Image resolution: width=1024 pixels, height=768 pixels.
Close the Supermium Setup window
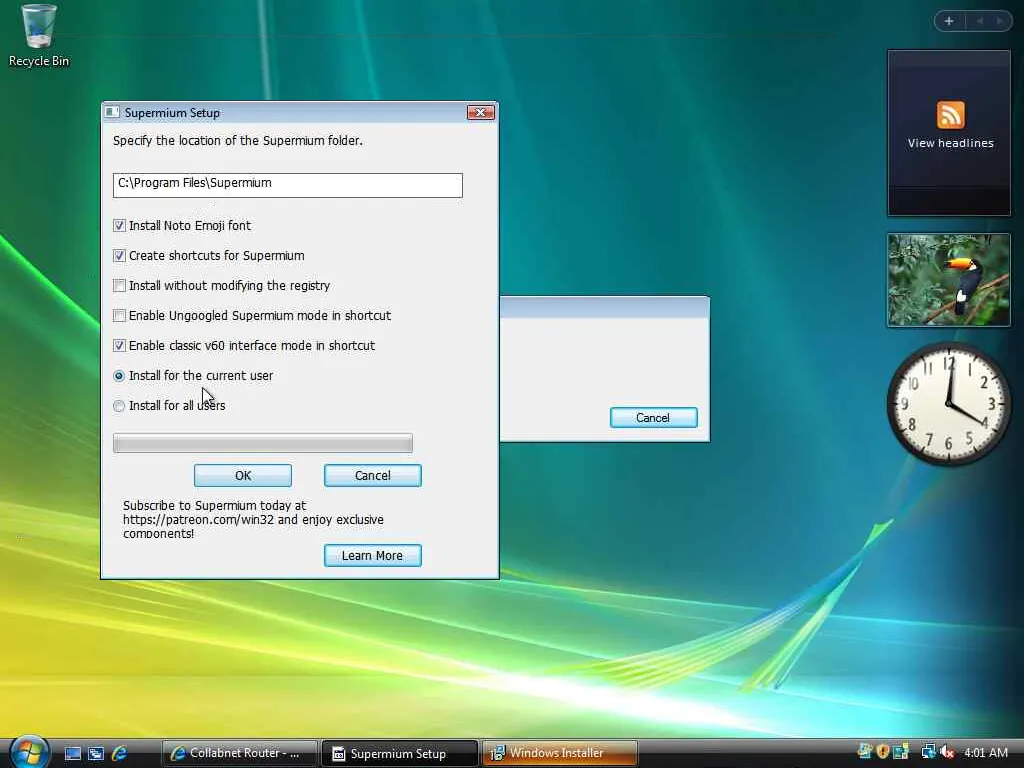coord(481,112)
